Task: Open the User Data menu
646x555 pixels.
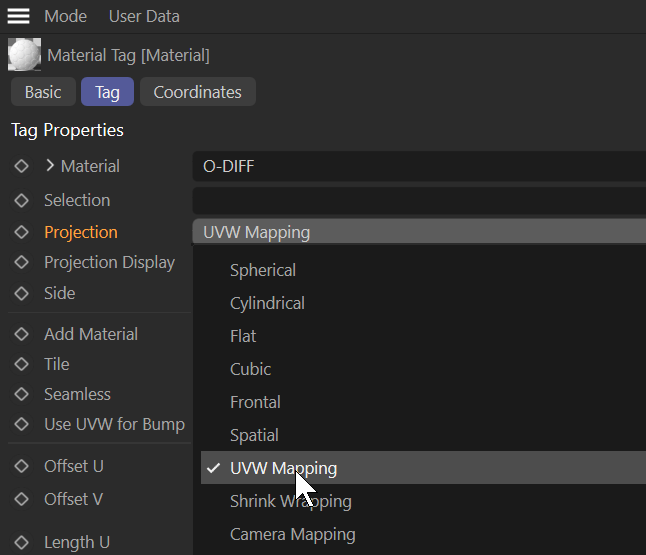Action: click(x=144, y=16)
